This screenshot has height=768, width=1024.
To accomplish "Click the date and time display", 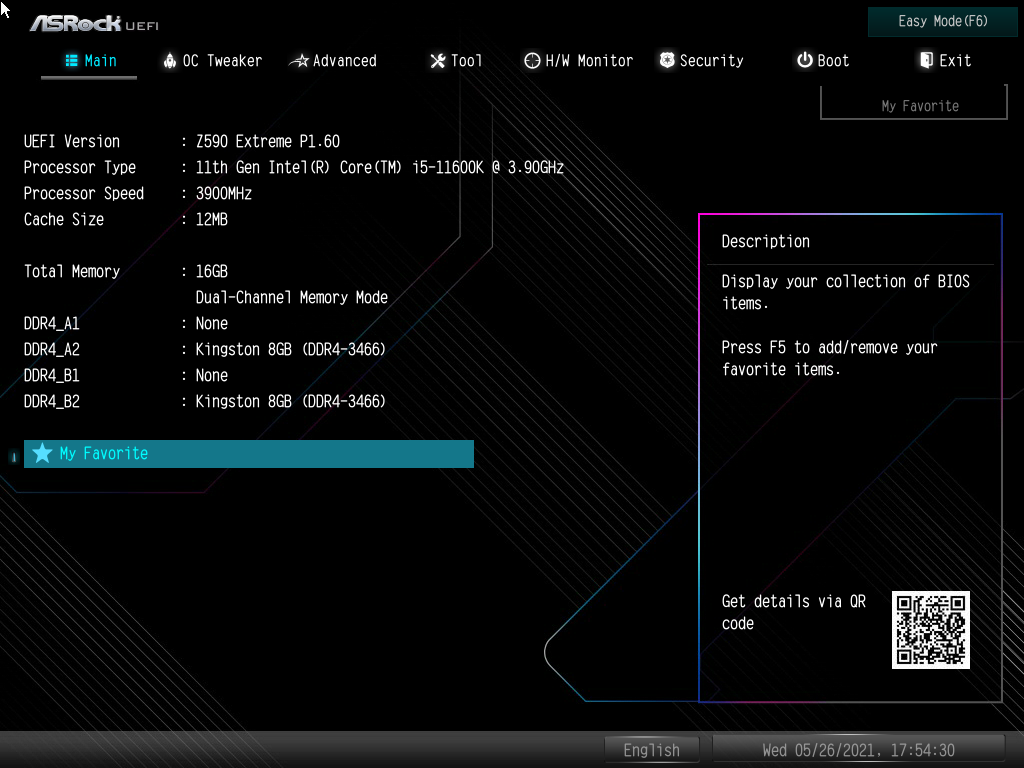I will (x=857, y=749).
